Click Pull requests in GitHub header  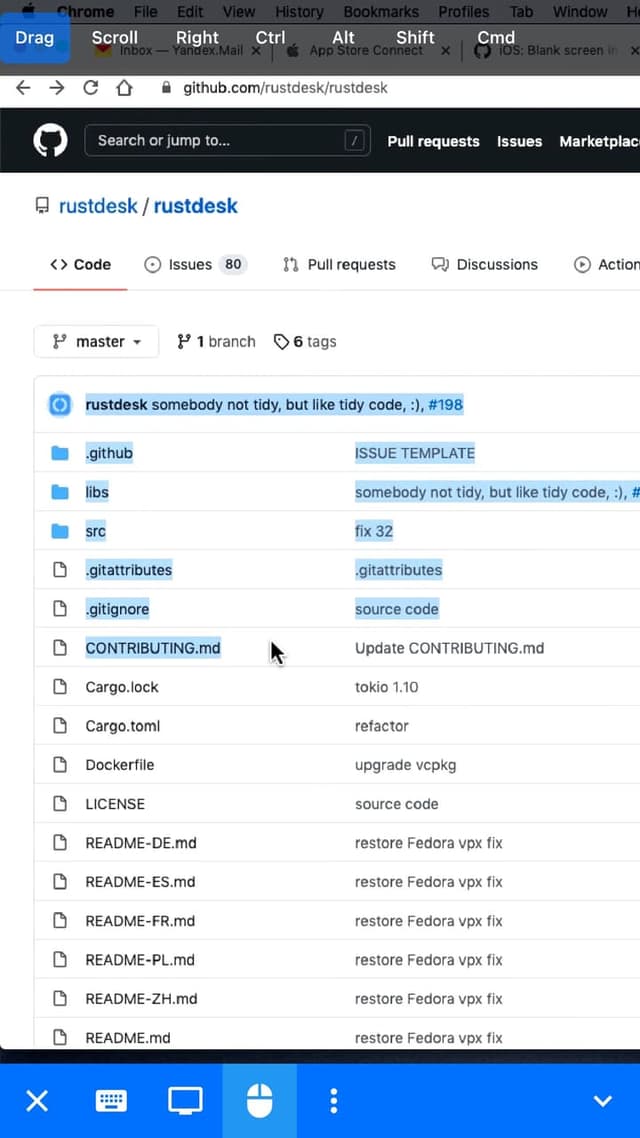(433, 142)
